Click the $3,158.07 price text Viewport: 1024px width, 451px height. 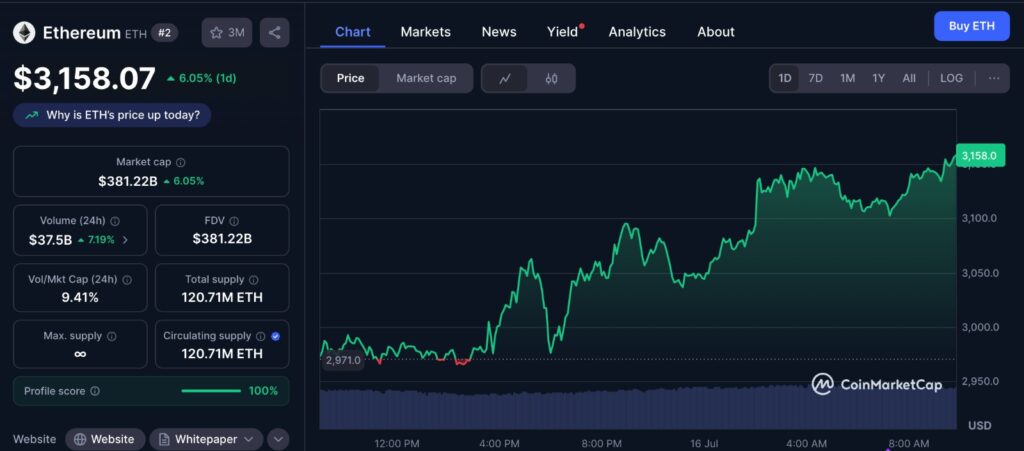85,78
